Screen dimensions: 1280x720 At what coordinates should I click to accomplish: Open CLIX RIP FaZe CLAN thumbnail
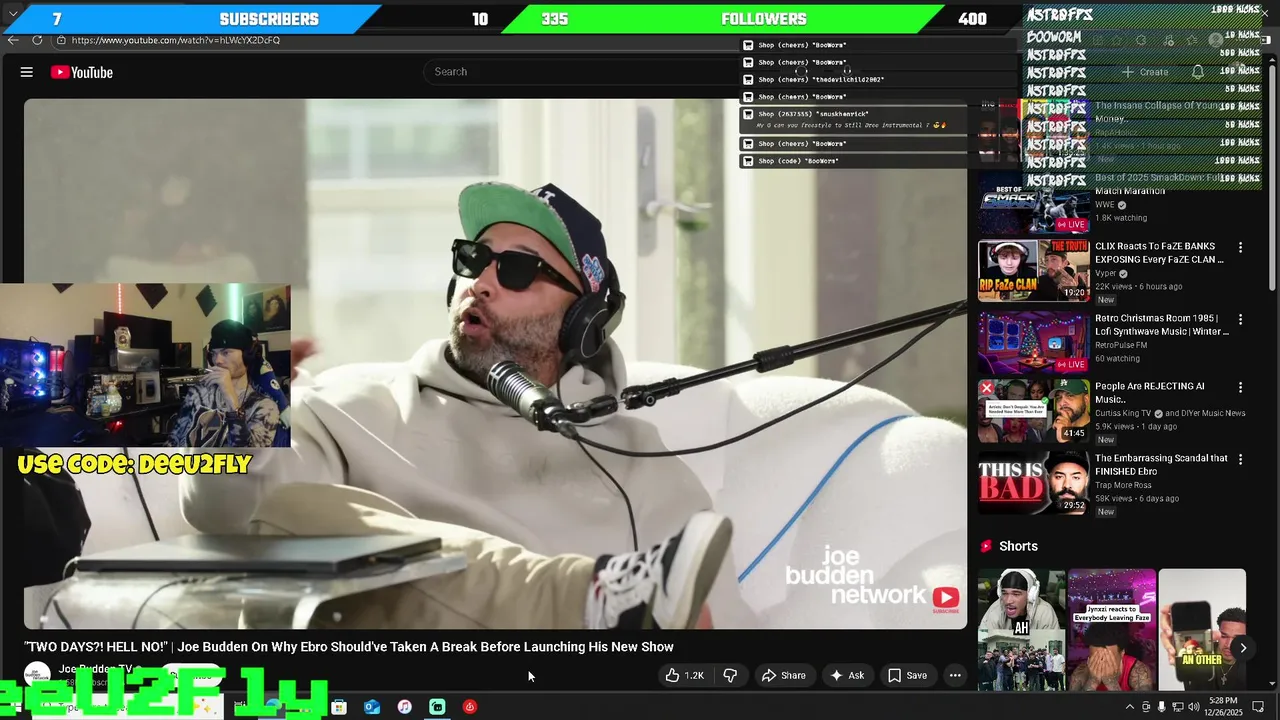[1034, 271]
